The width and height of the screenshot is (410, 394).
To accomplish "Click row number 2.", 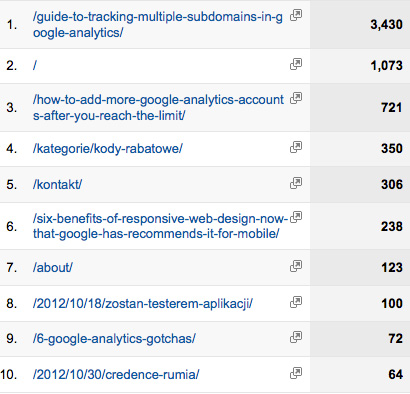I will click(x=12, y=65).
